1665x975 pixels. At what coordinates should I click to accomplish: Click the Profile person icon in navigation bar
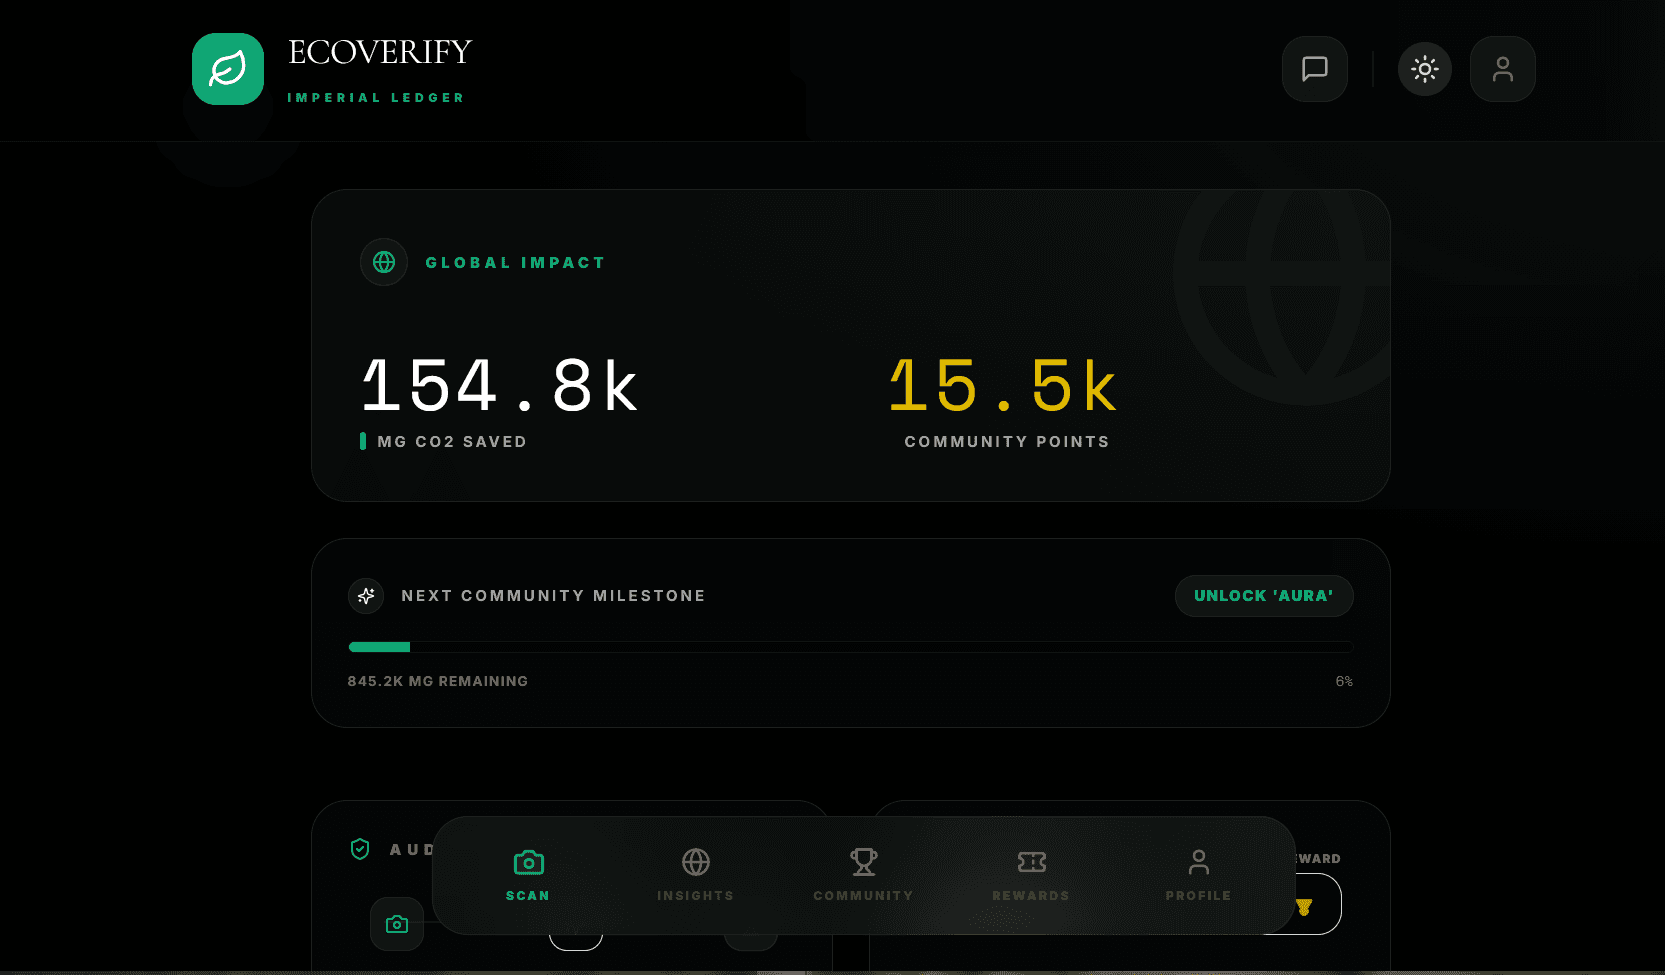coord(1198,861)
